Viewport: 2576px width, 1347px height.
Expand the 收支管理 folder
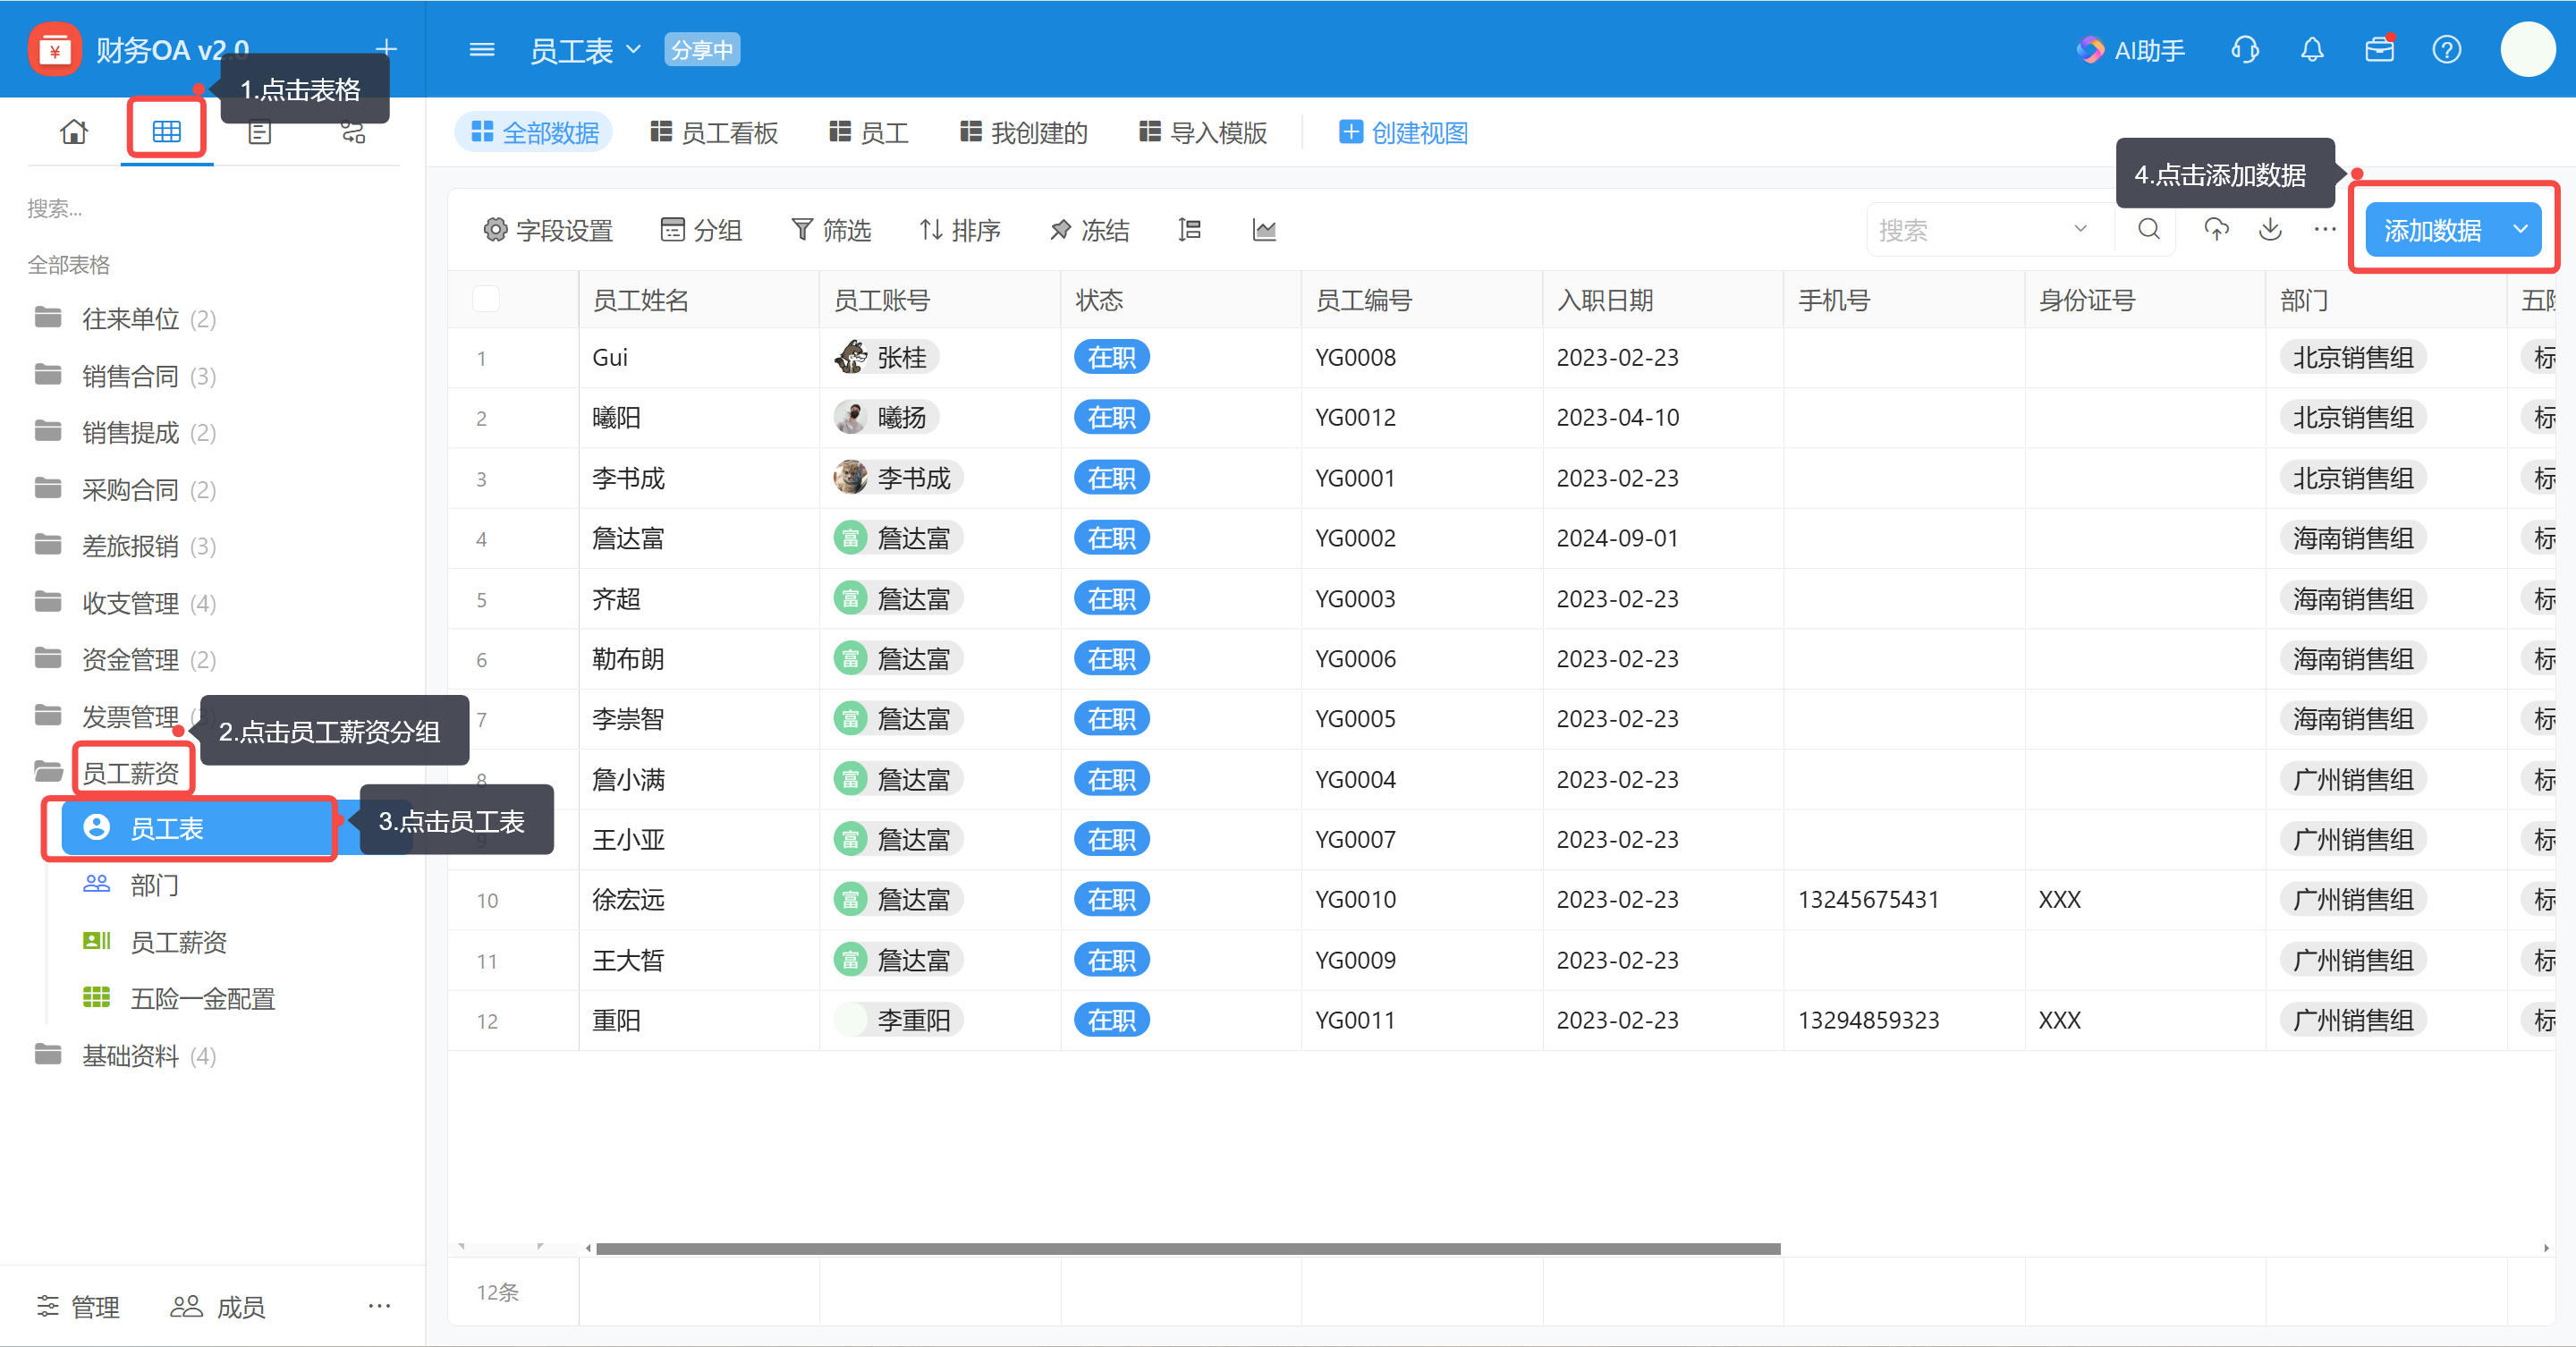[125, 603]
